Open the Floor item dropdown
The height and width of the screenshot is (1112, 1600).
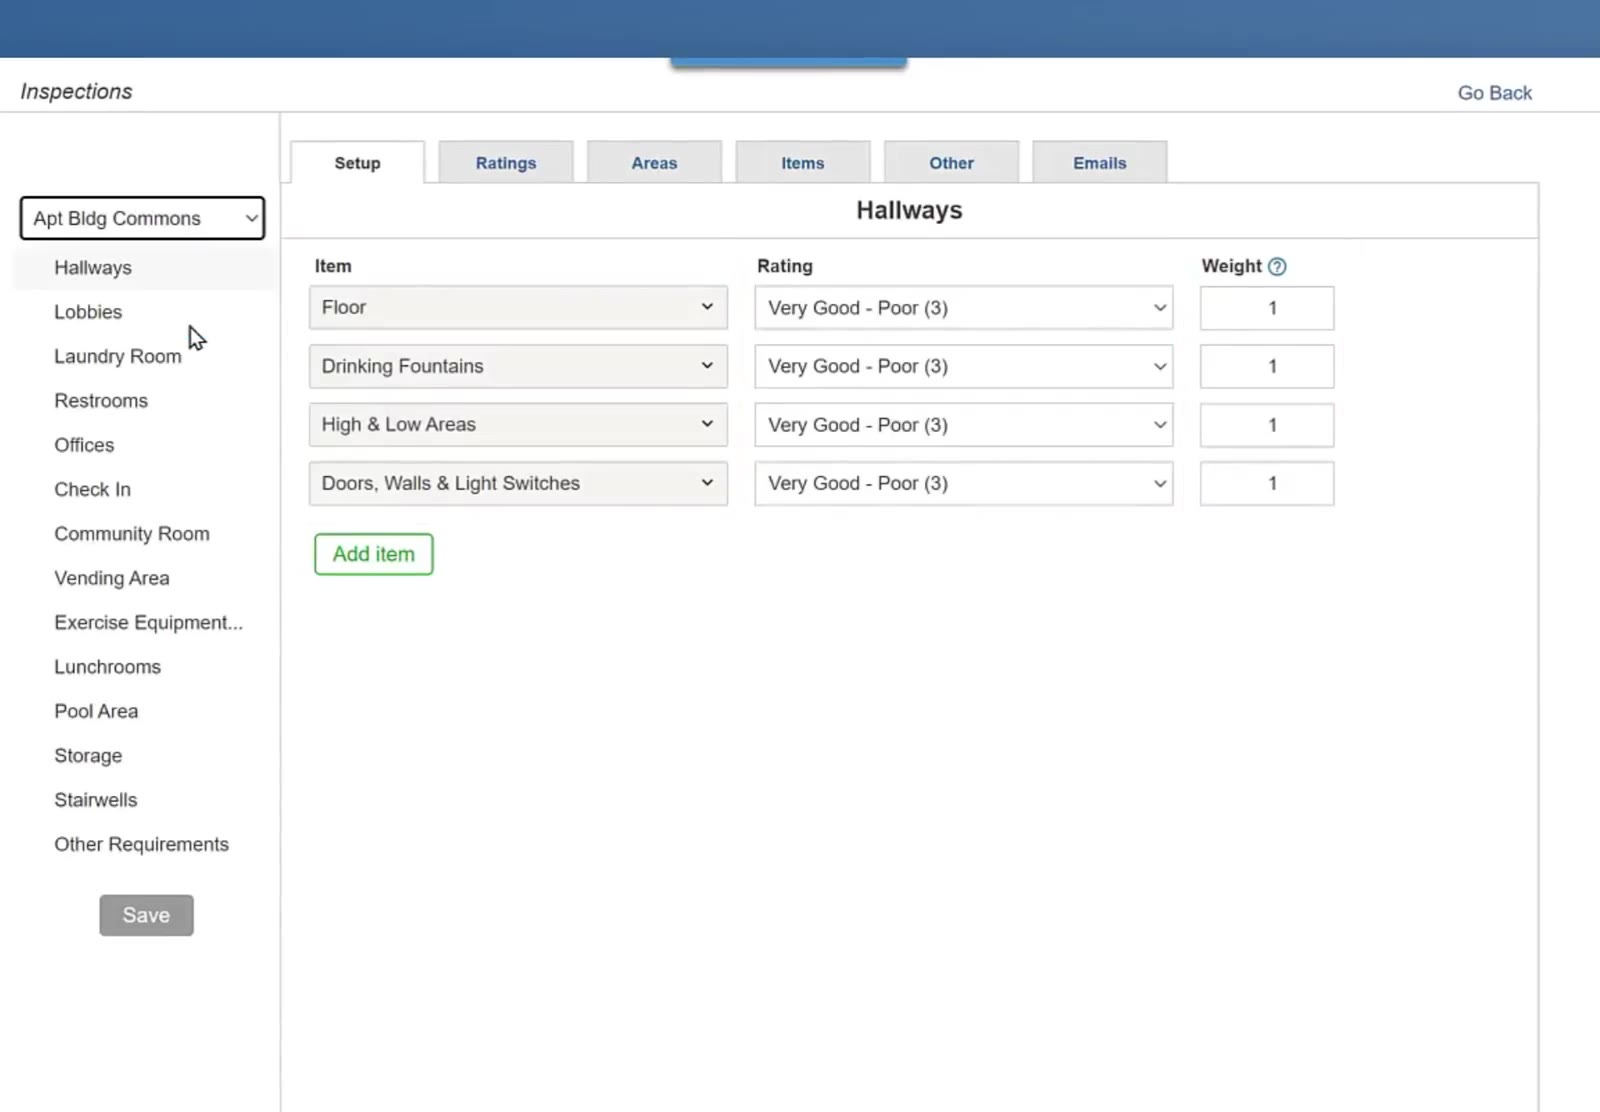(518, 308)
